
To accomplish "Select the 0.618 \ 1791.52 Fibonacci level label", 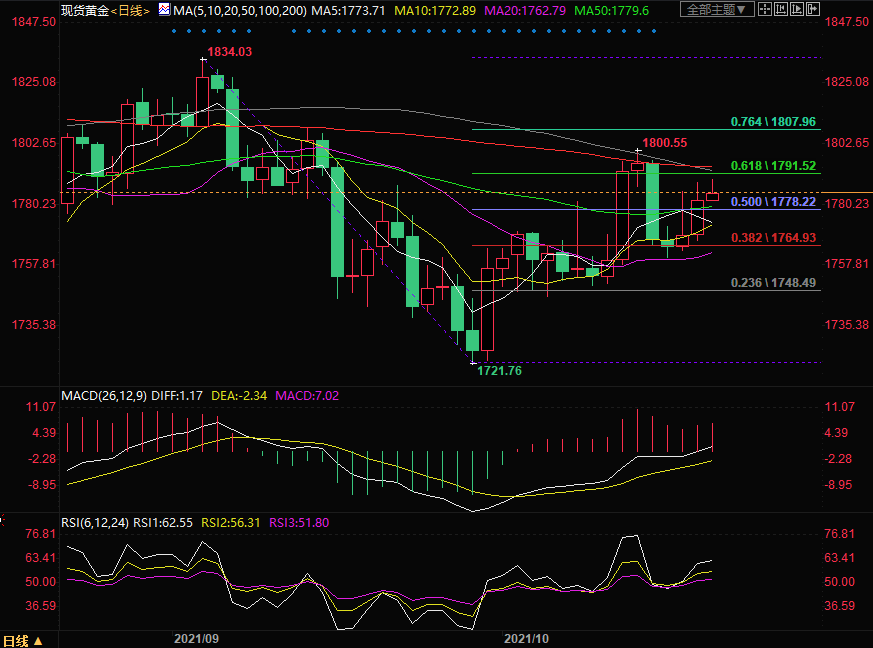I will (773, 166).
